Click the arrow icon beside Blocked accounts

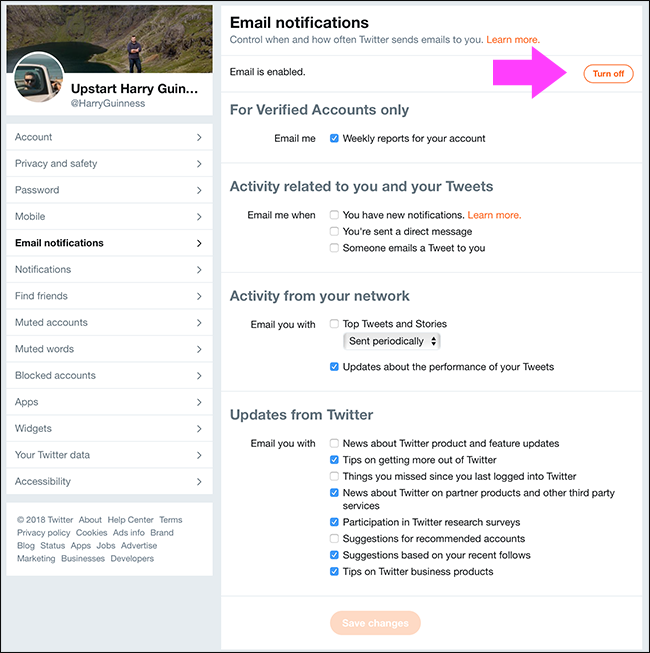tap(199, 376)
